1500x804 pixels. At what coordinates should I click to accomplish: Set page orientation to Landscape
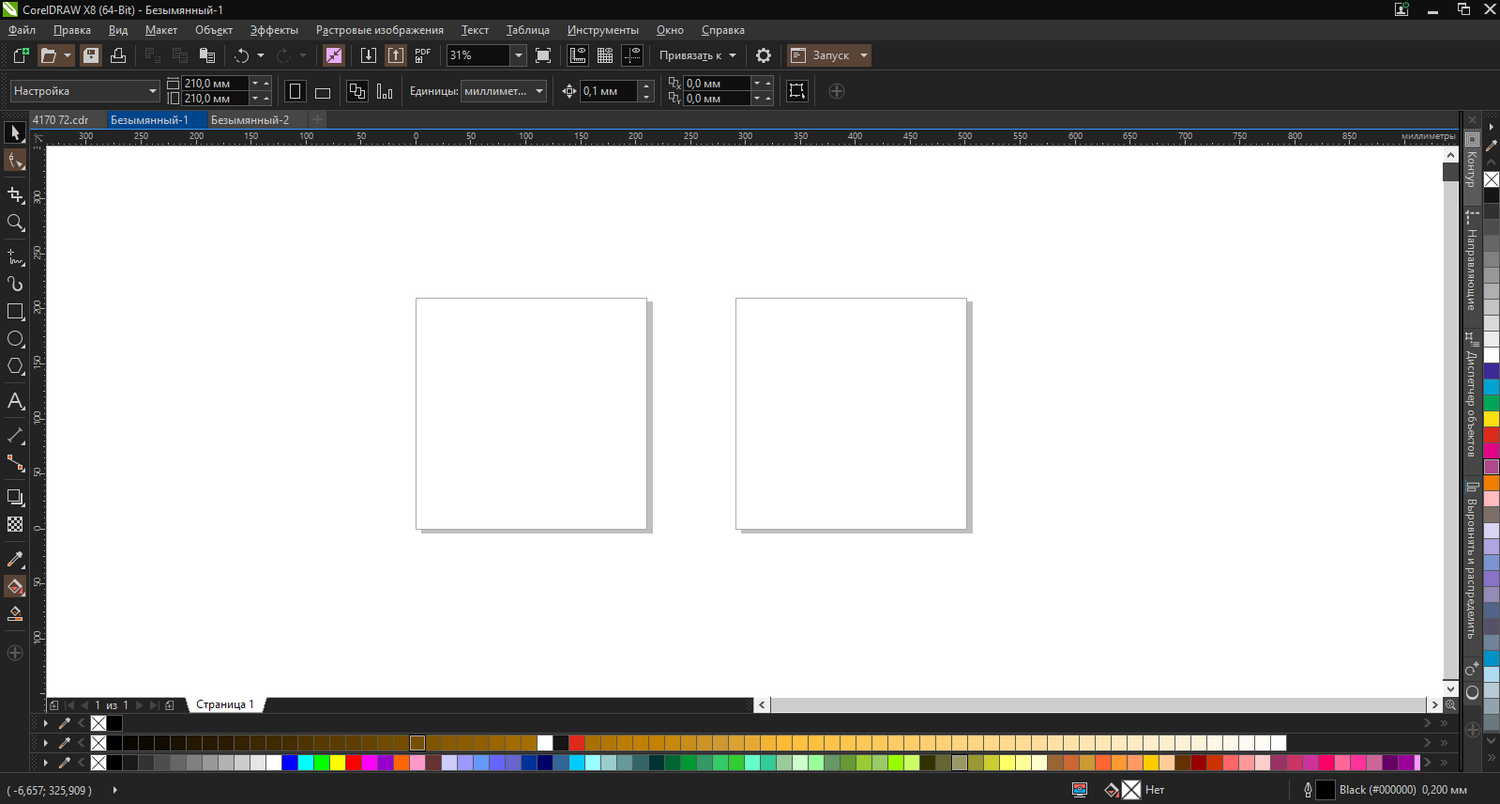tap(322, 91)
